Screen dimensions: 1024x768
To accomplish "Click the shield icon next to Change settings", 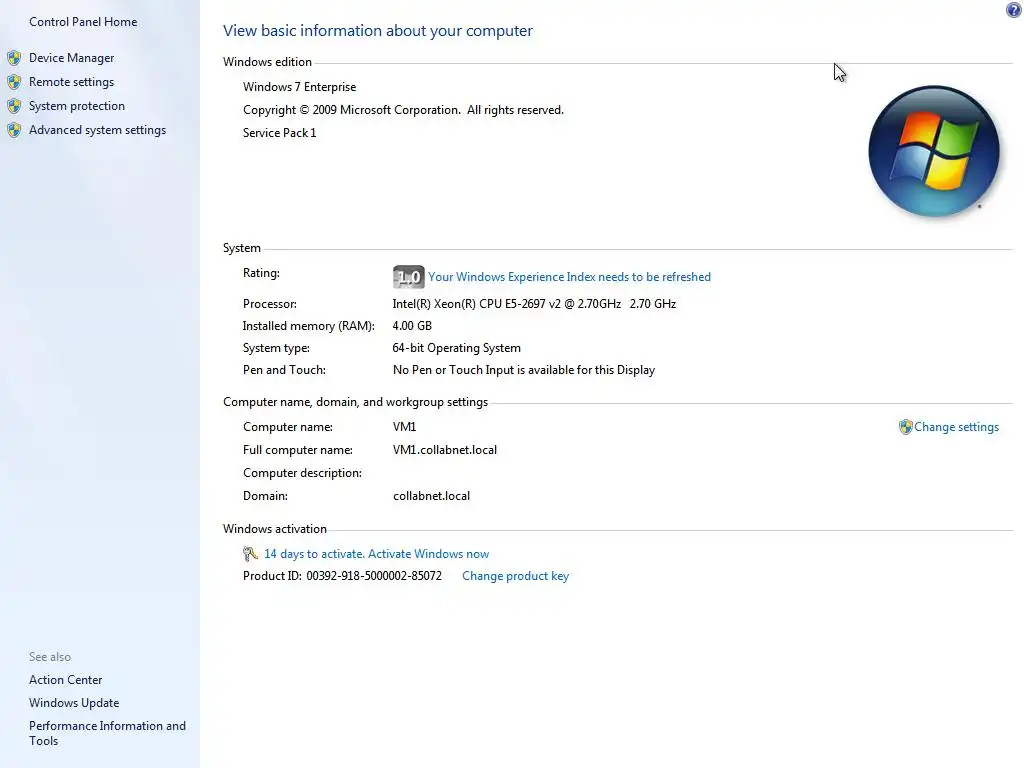I will 905,427.
